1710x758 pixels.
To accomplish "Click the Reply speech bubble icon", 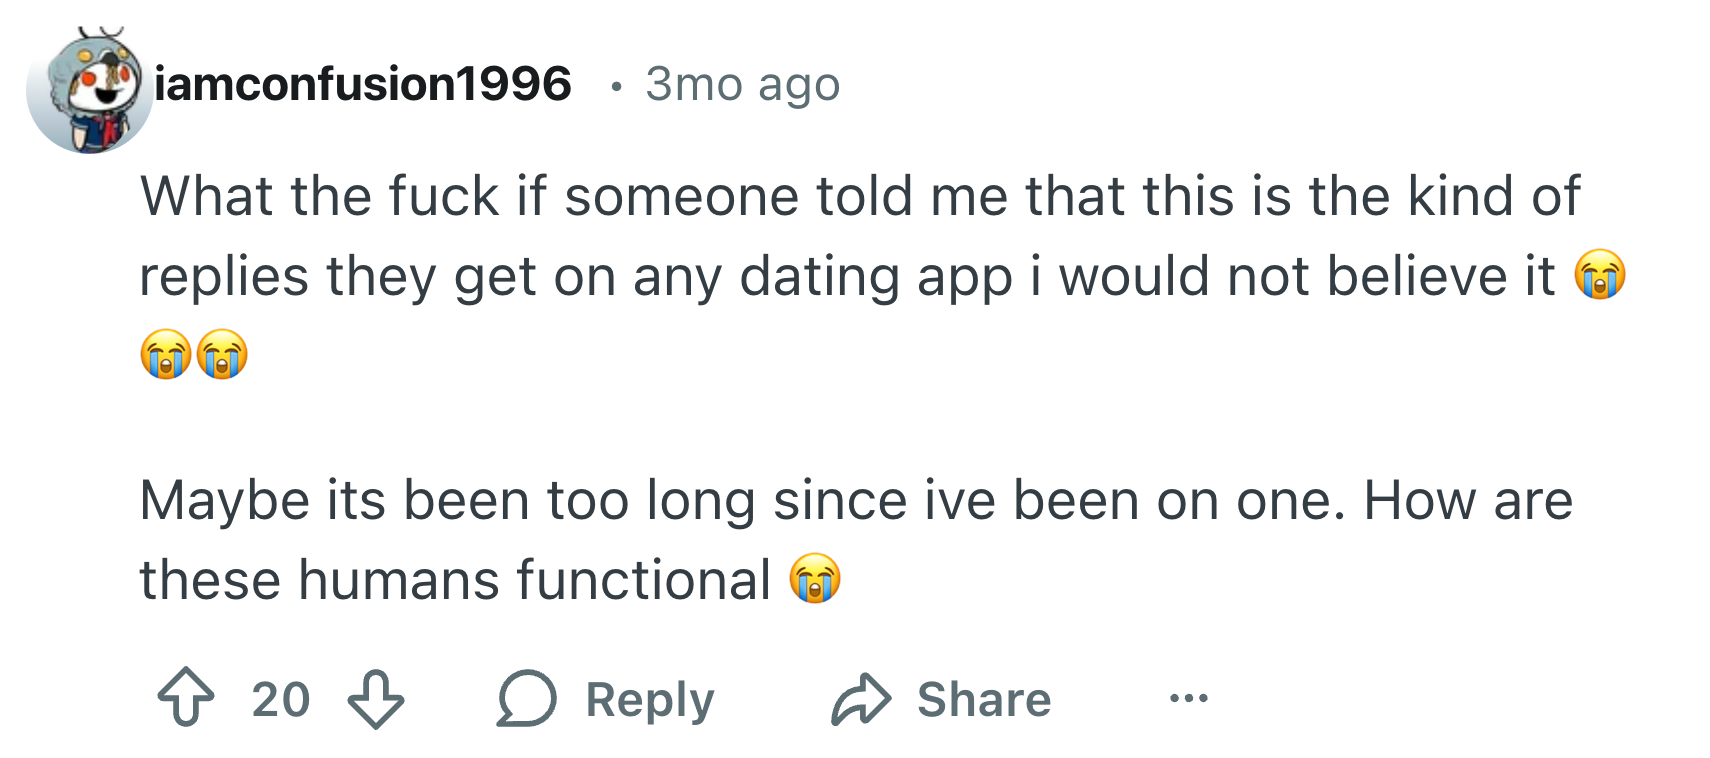I will 526,698.
